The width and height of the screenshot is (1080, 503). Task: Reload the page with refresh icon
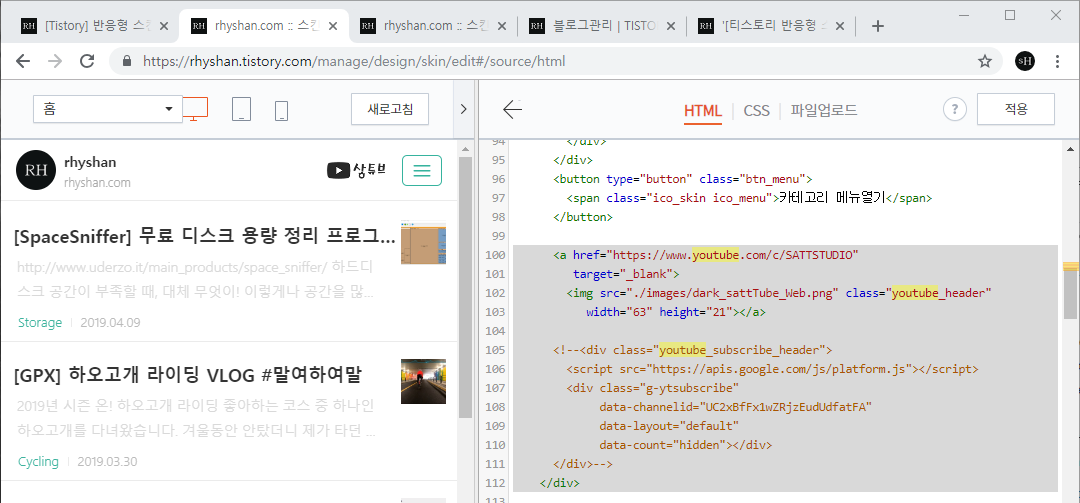click(x=87, y=61)
